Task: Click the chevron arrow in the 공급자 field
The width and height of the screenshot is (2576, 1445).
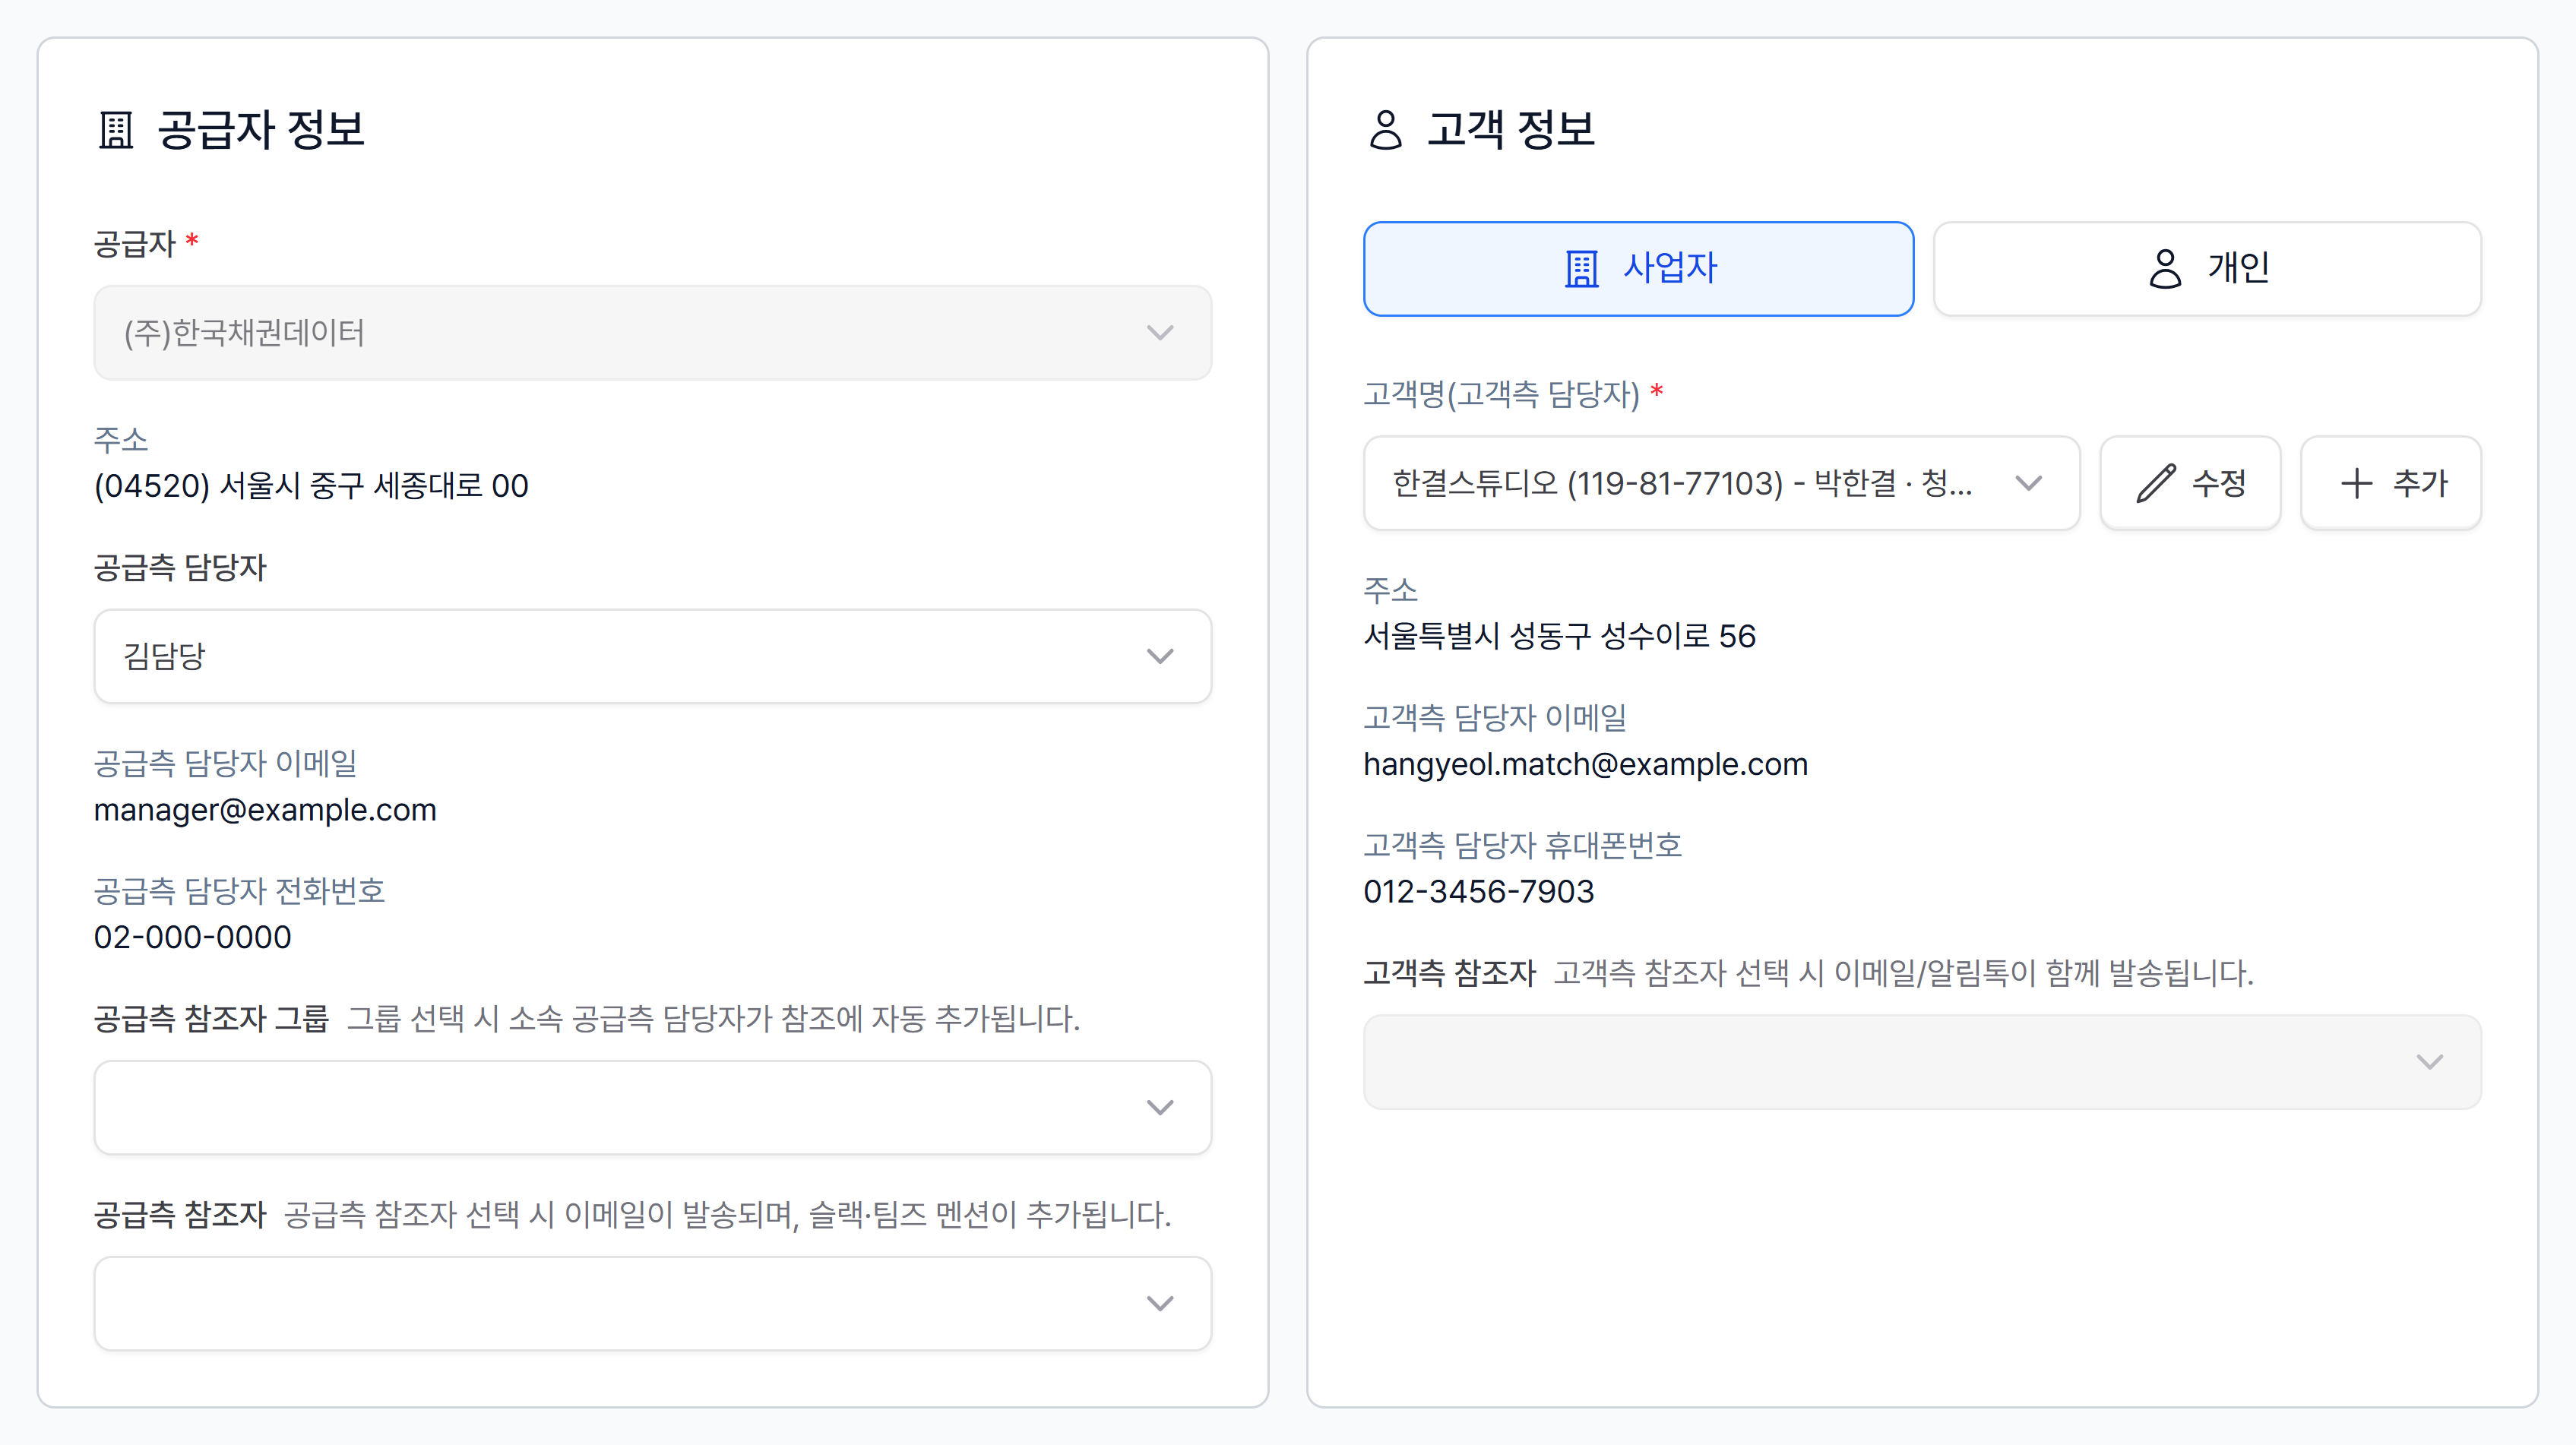Action: [1160, 333]
